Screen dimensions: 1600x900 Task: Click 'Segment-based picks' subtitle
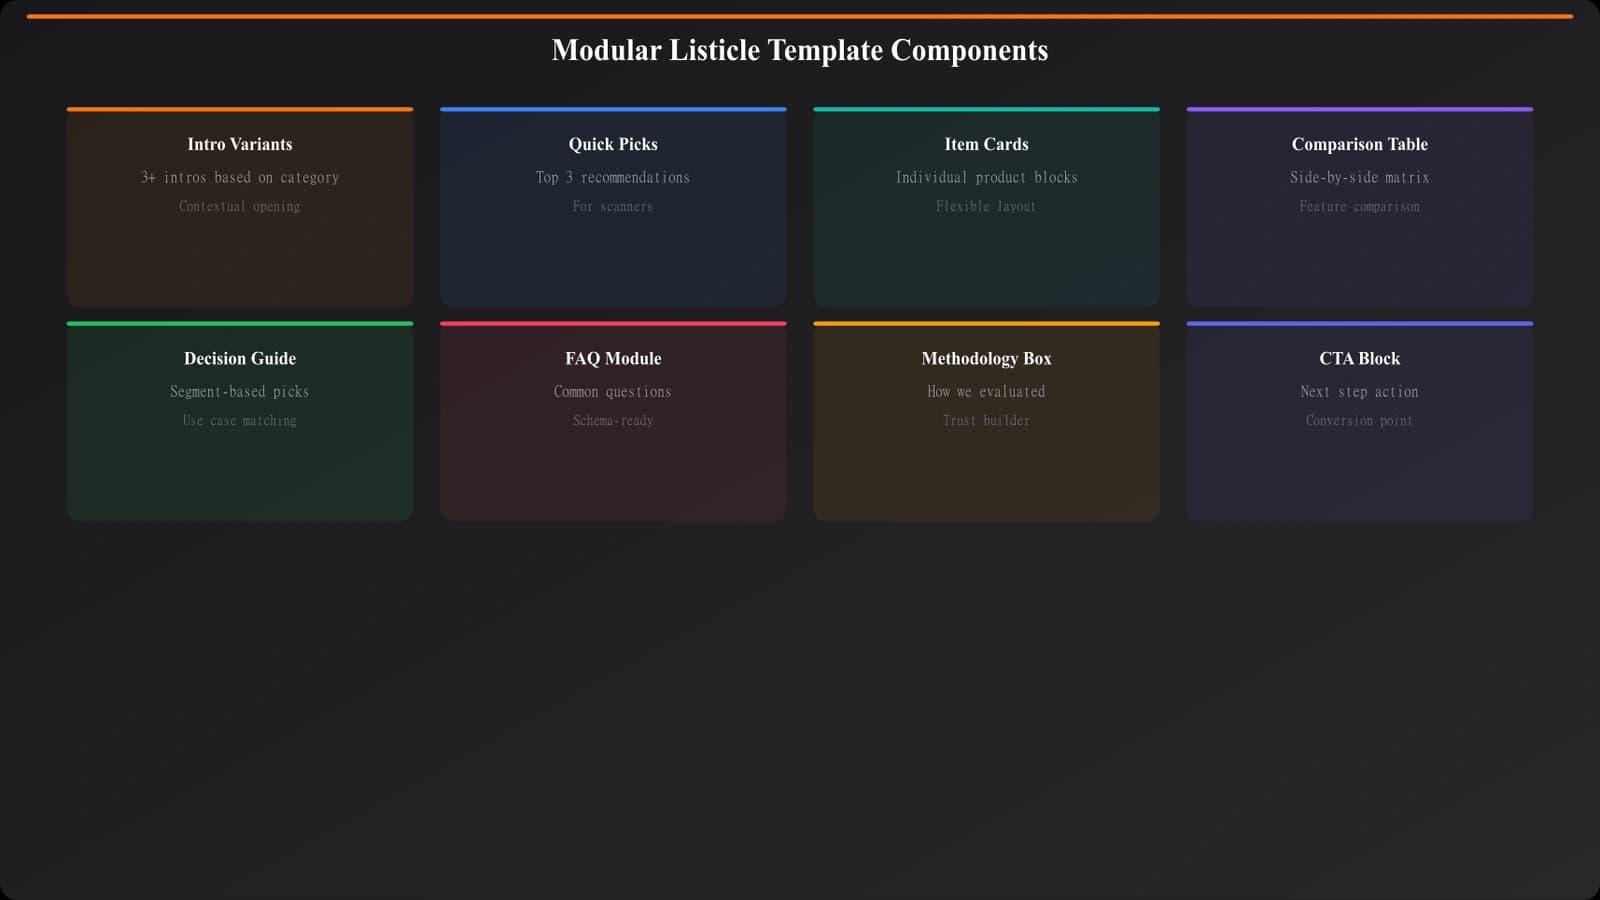click(x=239, y=391)
